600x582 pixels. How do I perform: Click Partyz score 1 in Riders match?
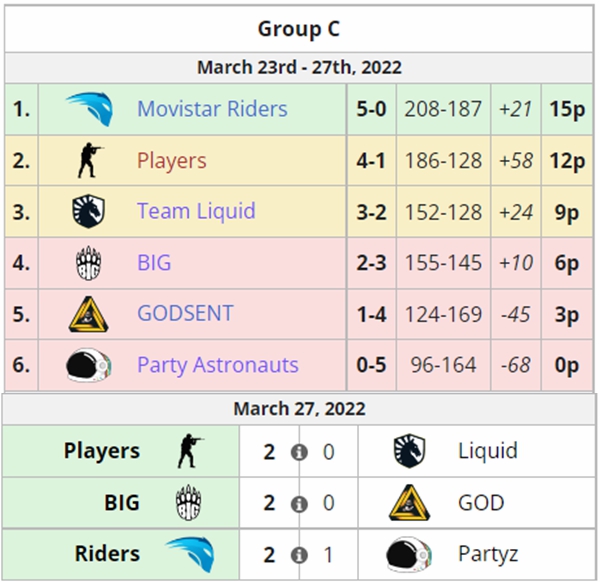(328, 555)
